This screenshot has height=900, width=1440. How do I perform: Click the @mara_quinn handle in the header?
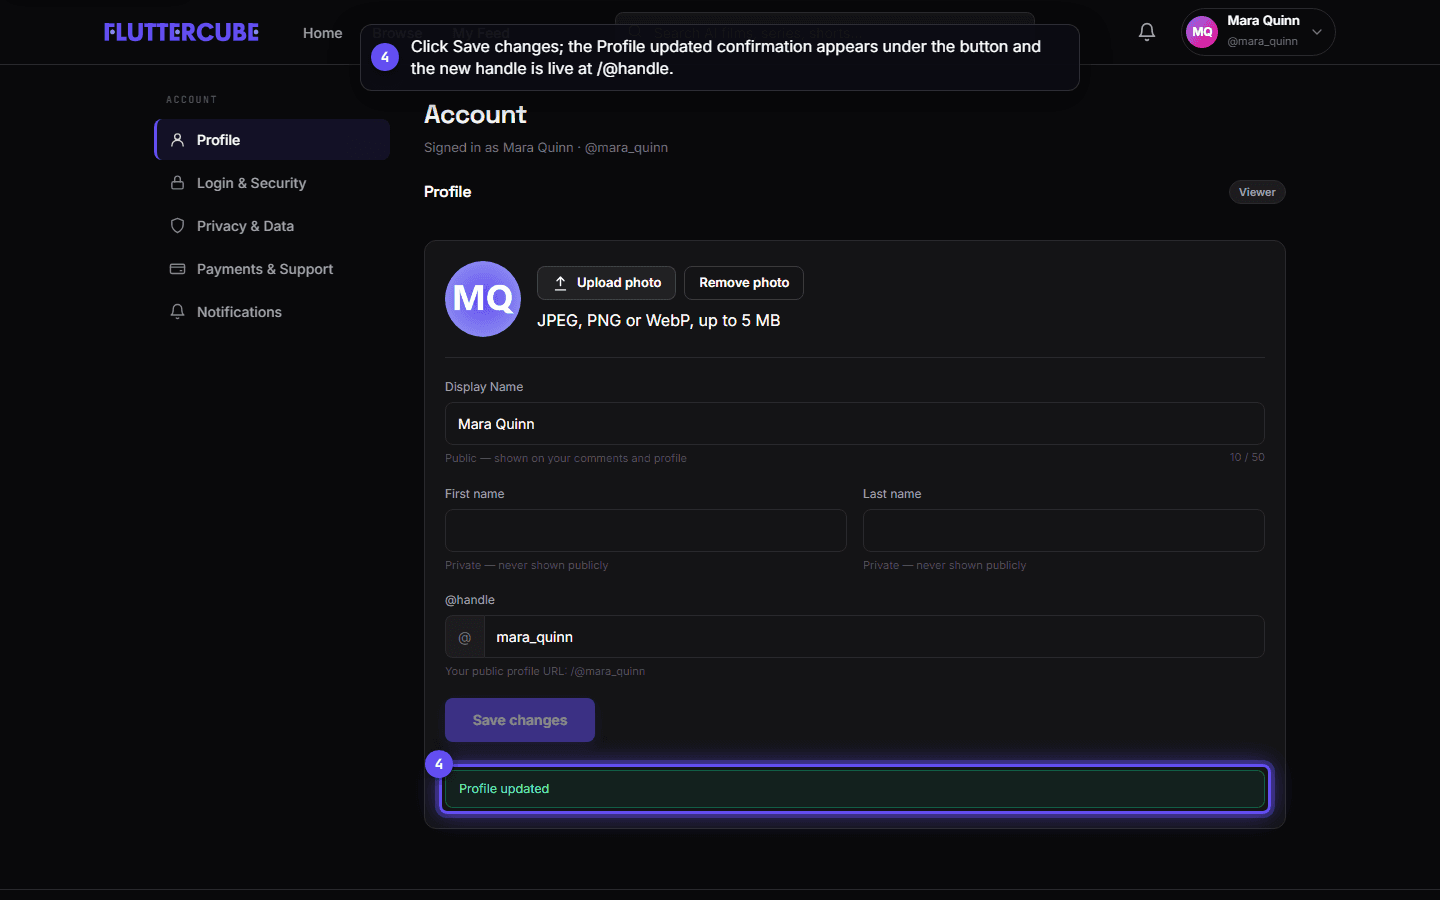pos(1262,42)
